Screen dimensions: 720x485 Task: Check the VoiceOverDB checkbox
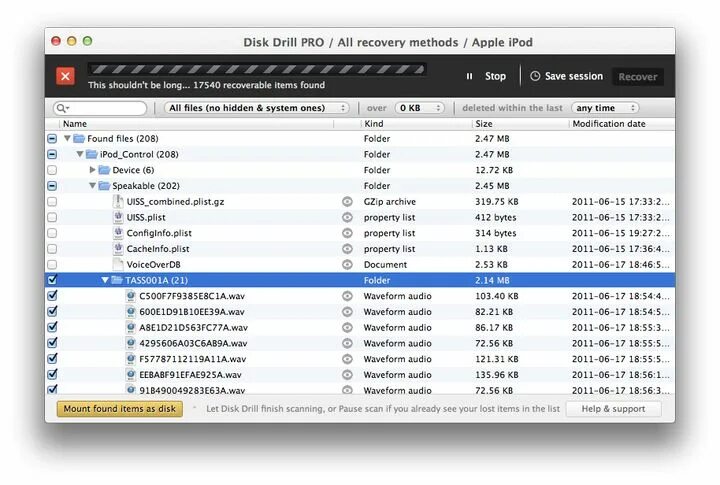pos(52,265)
